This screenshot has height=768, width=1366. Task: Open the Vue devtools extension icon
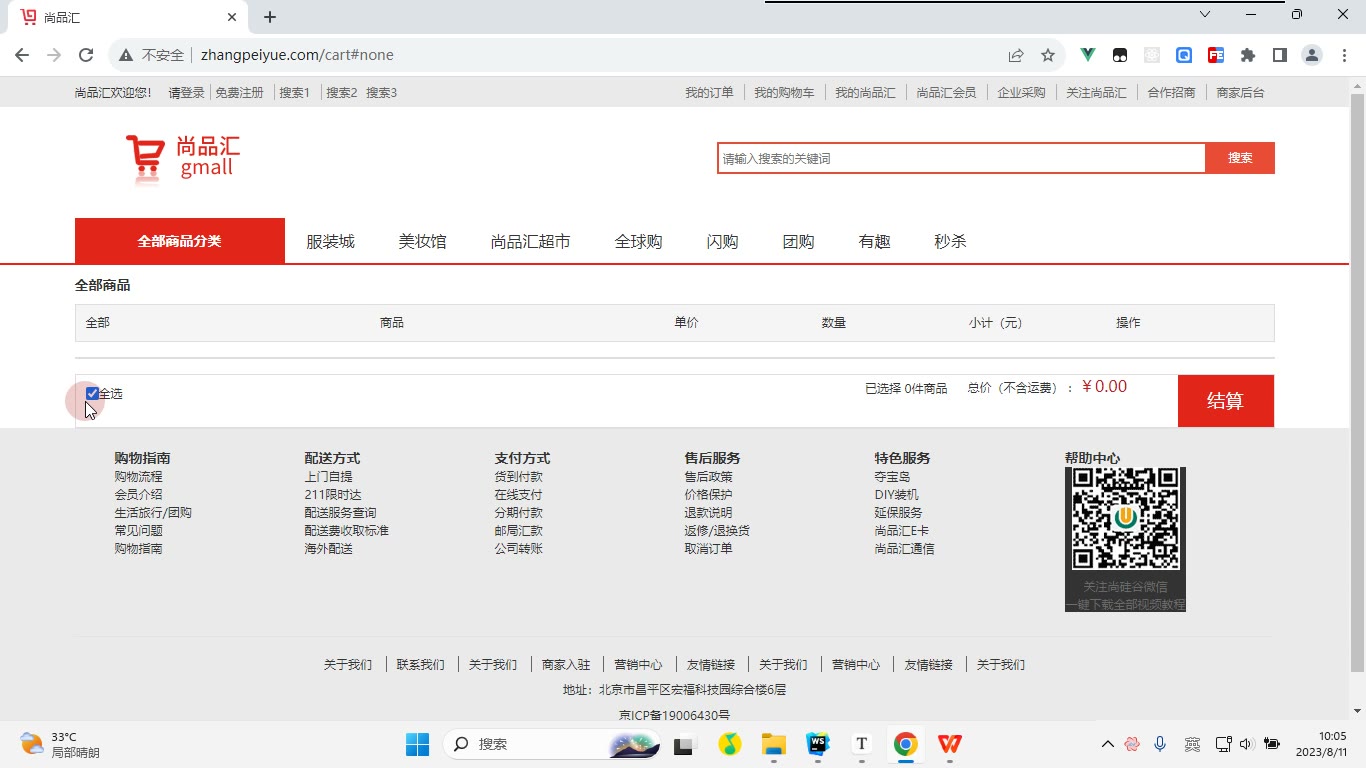click(1088, 55)
